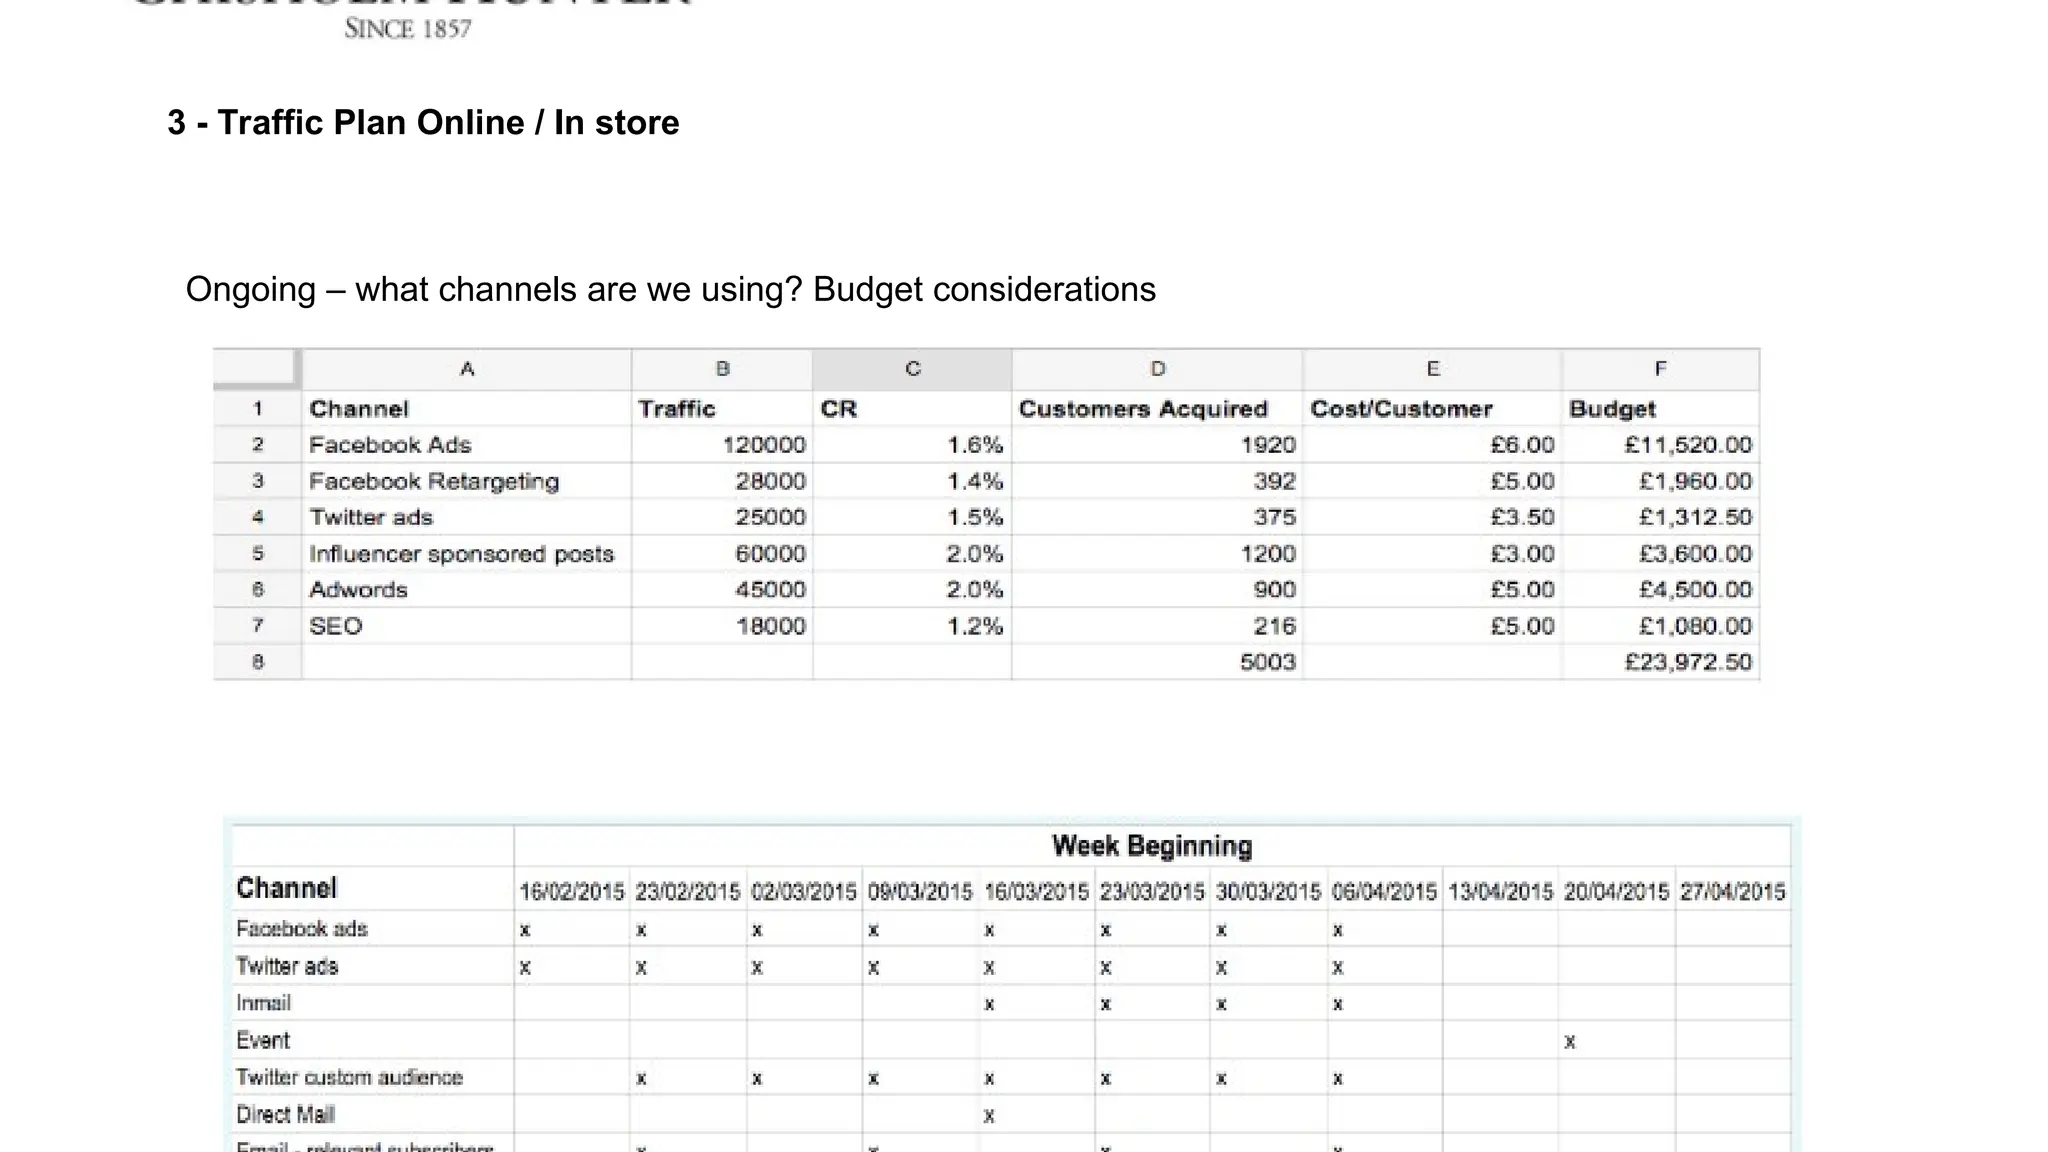Click traffic value 60000
Screen dimensions: 2048x1152
tap(722, 554)
